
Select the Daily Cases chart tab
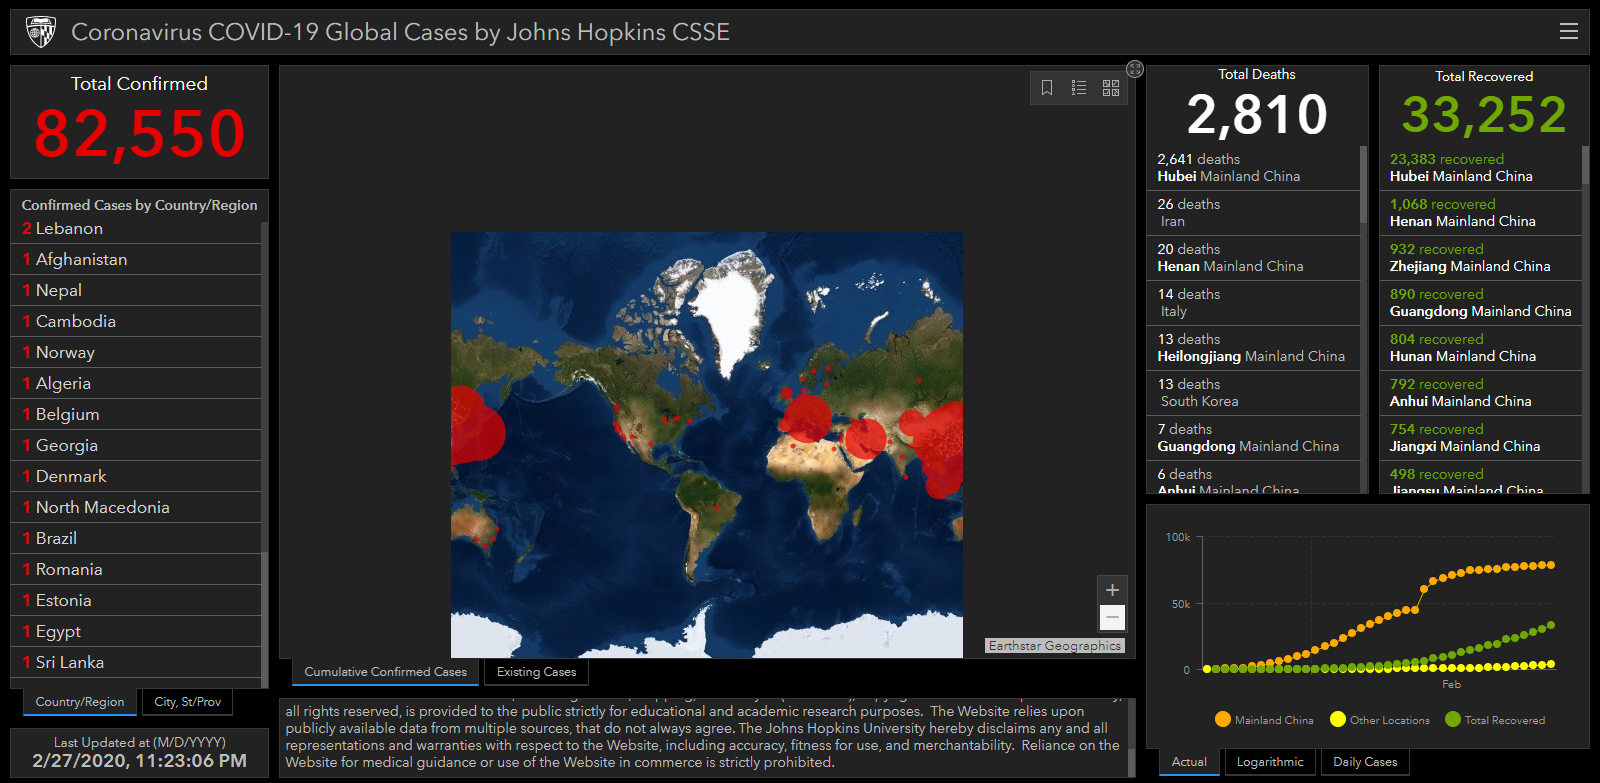pyautogui.click(x=1365, y=762)
